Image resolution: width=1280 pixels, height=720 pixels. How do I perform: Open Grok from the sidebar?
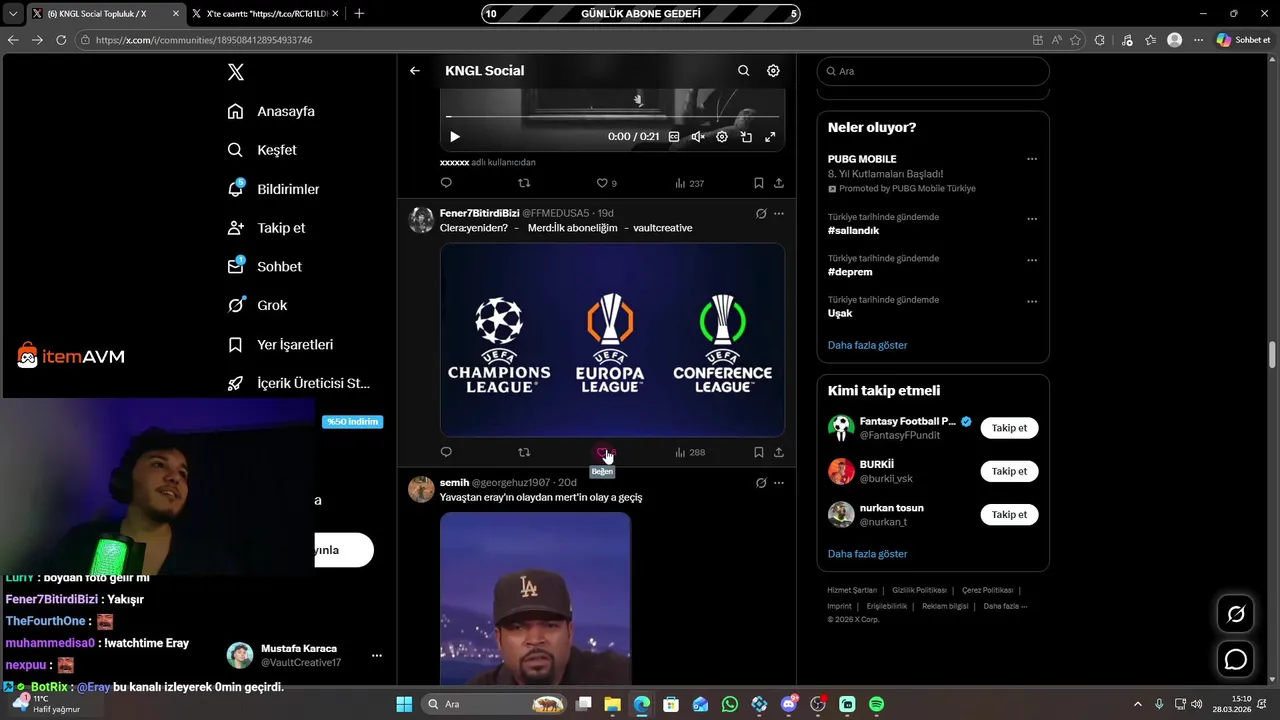click(257, 305)
